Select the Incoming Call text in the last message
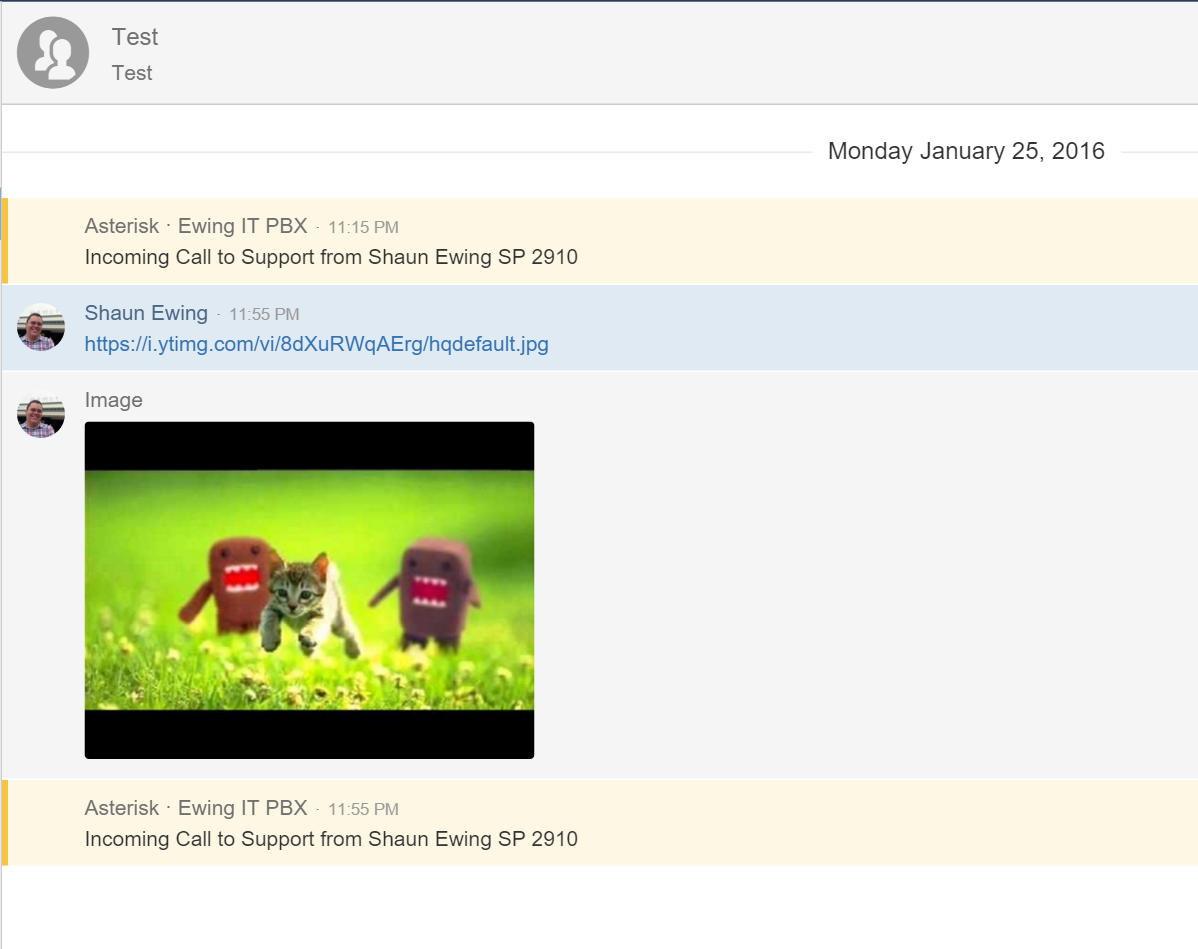 331,839
